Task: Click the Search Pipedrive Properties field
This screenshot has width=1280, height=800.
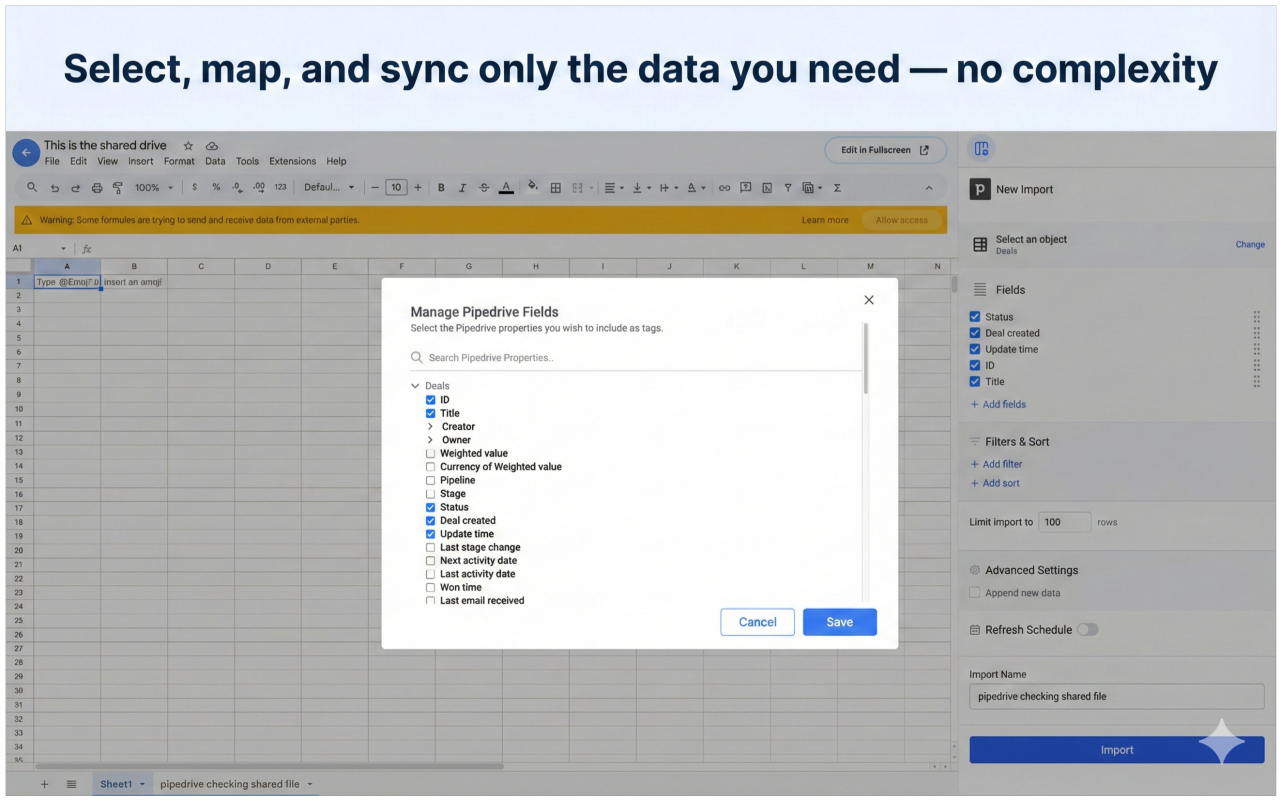Action: click(x=640, y=358)
